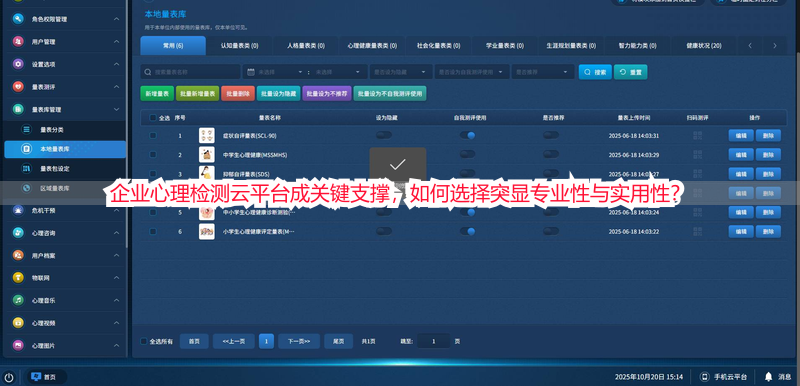Check the 全选所有 checkbox in footer
The image size is (800, 386).
click(x=144, y=341)
